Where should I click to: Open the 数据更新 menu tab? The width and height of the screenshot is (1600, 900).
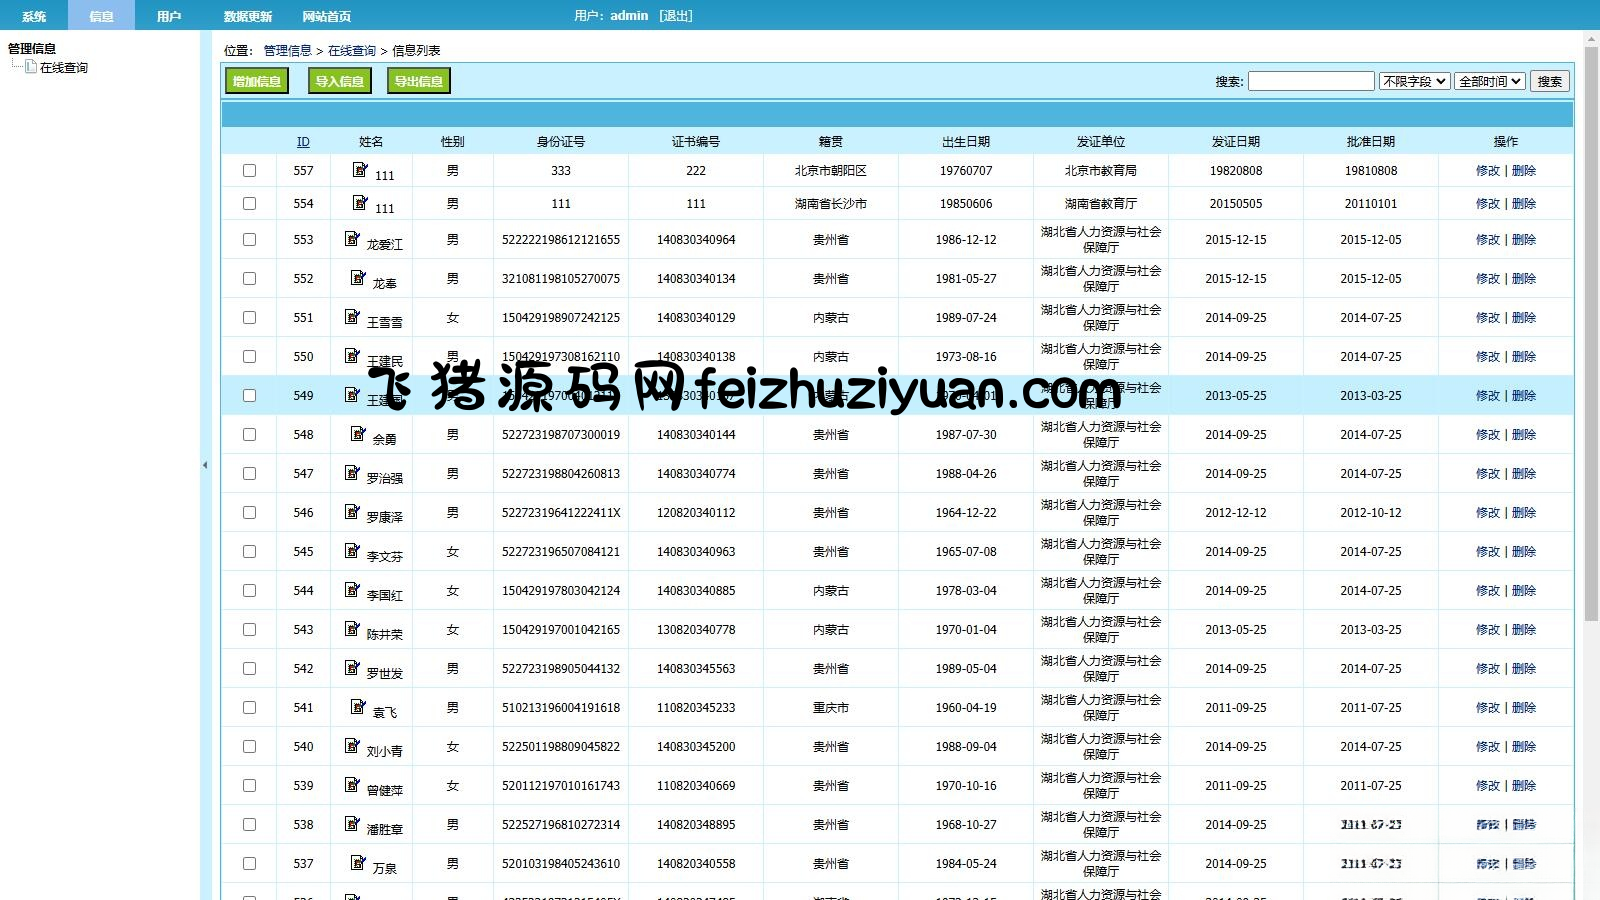[x=247, y=16]
